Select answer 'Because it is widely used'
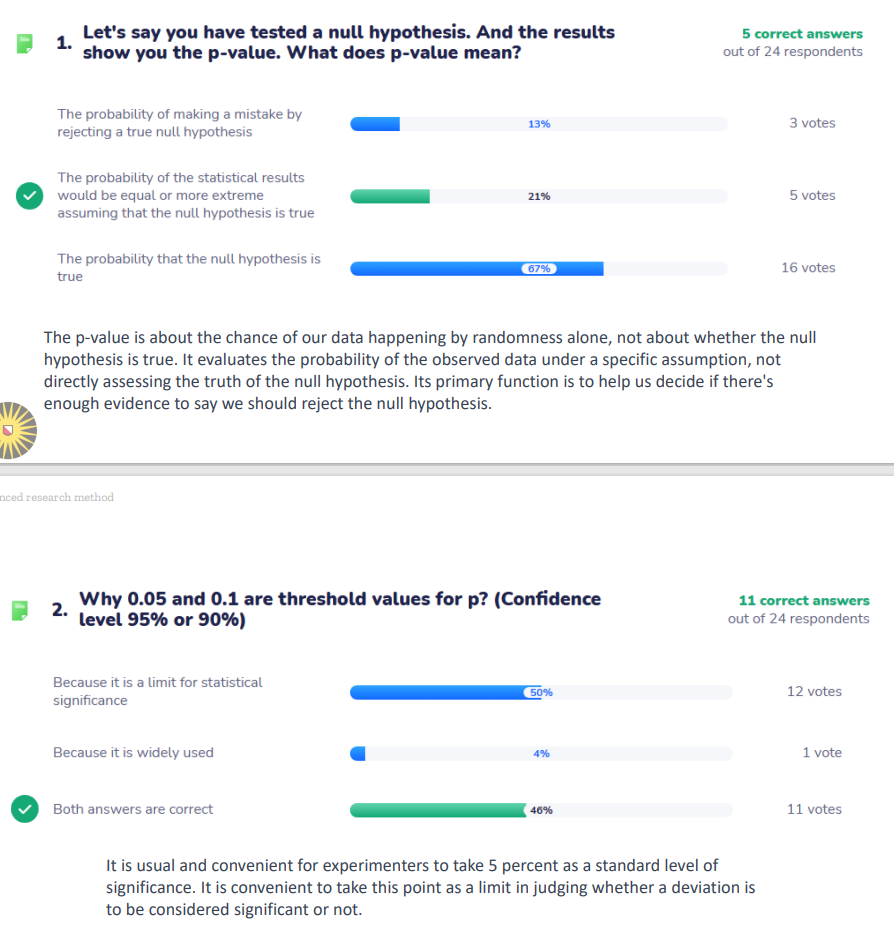The height and width of the screenshot is (932, 894). point(133,752)
